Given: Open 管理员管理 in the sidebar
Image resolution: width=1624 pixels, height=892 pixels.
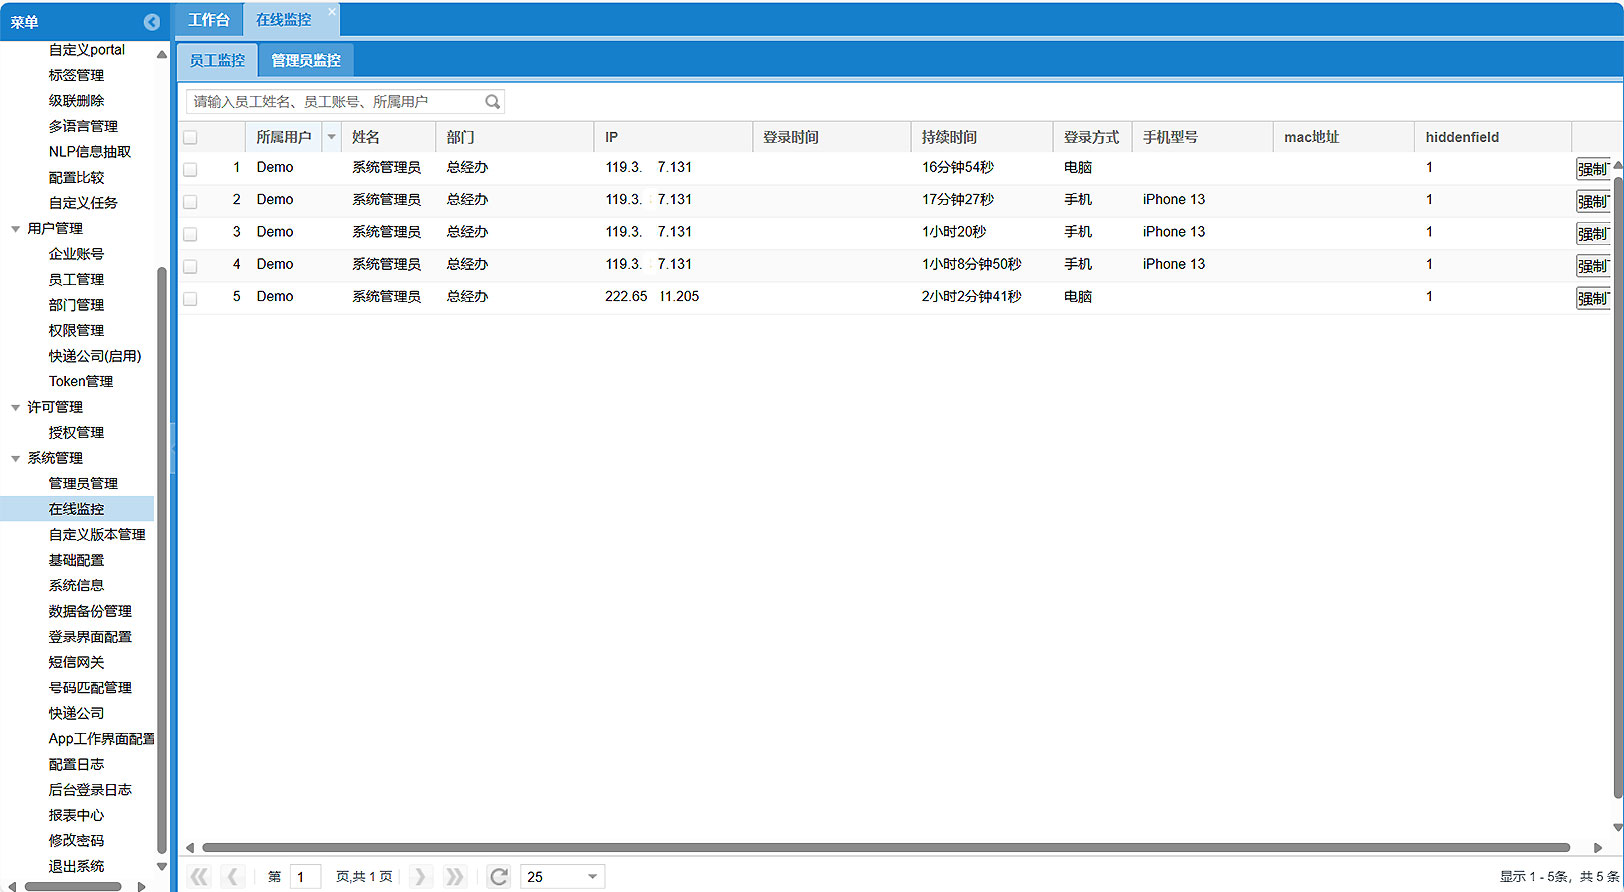Looking at the screenshot, I should [x=83, y=483].
